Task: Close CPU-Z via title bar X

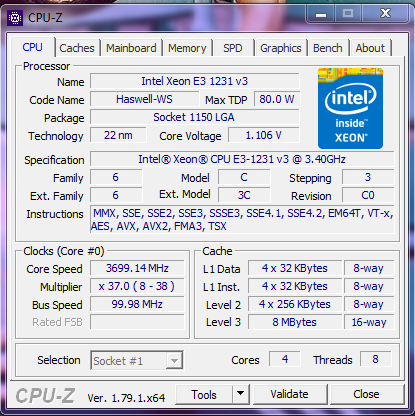Action: tap(385, 14)
